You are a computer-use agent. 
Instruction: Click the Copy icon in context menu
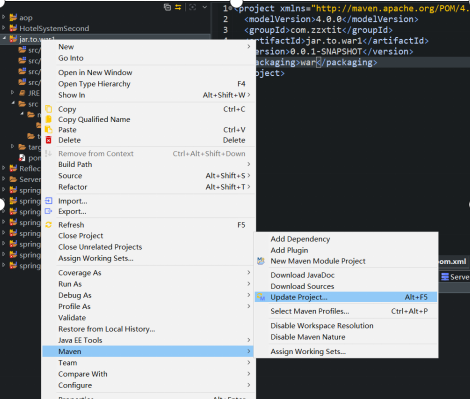click(x=49, y=109)
